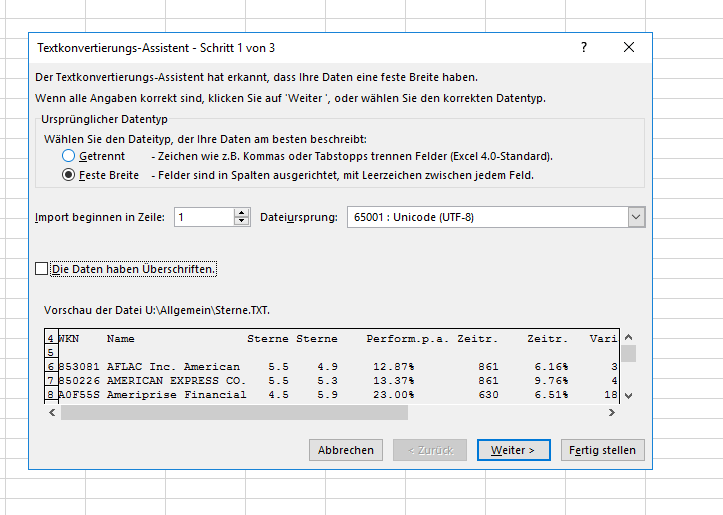Click the preview left scroll arrow
Viewport: 723px width, 515px height.
coord(52,413)
